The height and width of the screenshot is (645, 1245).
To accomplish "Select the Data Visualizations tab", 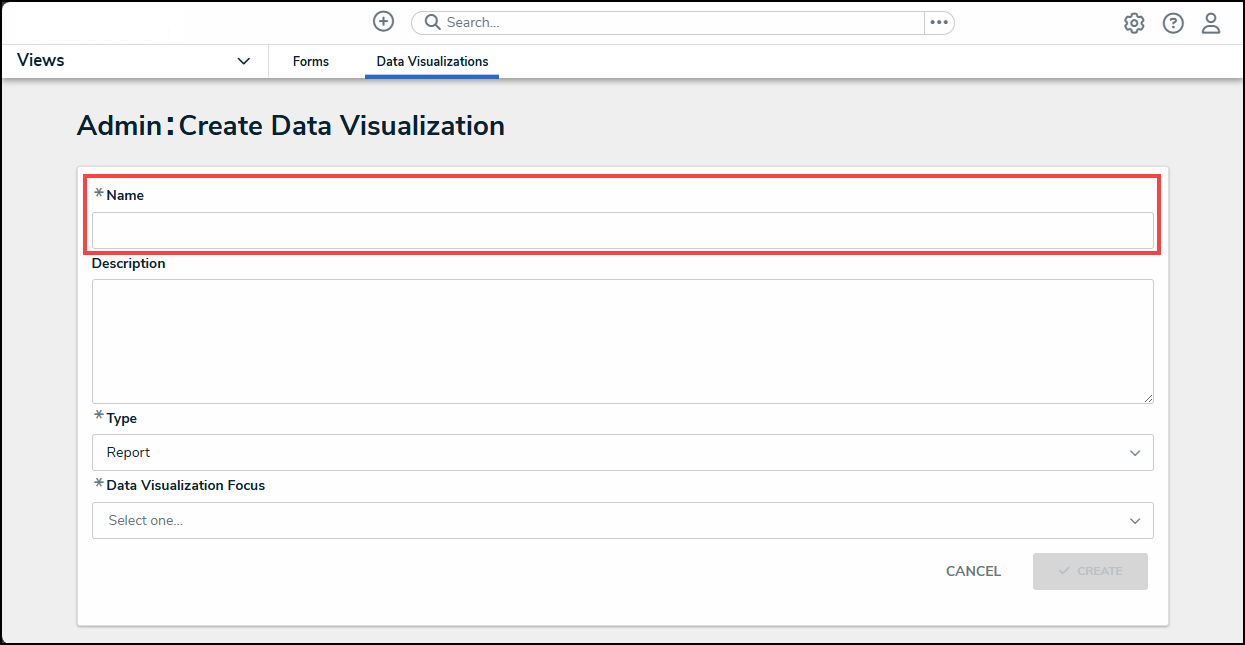I will (x=432, y=62).
